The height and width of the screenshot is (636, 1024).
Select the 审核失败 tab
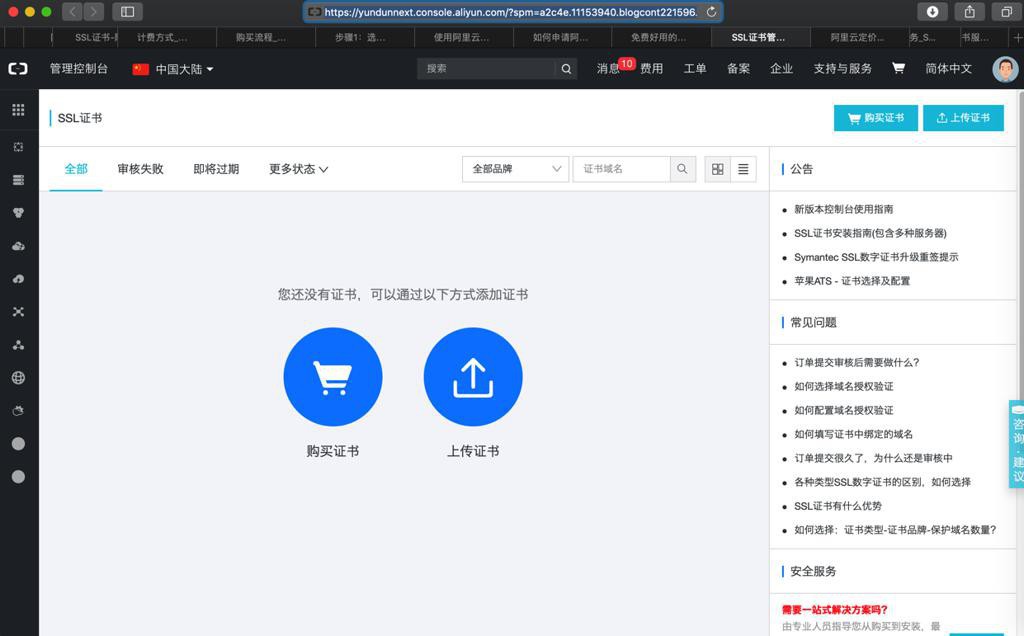140,169
